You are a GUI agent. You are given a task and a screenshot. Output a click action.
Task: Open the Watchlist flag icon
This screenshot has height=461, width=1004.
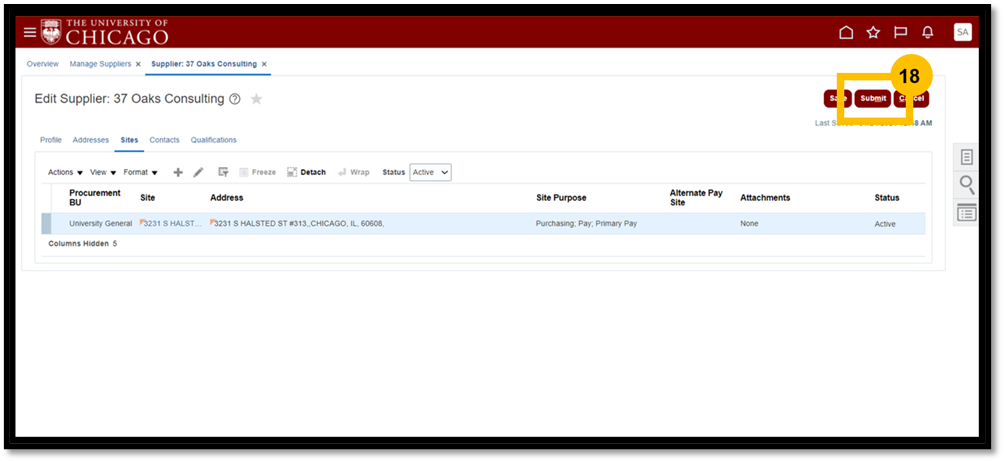900,33
